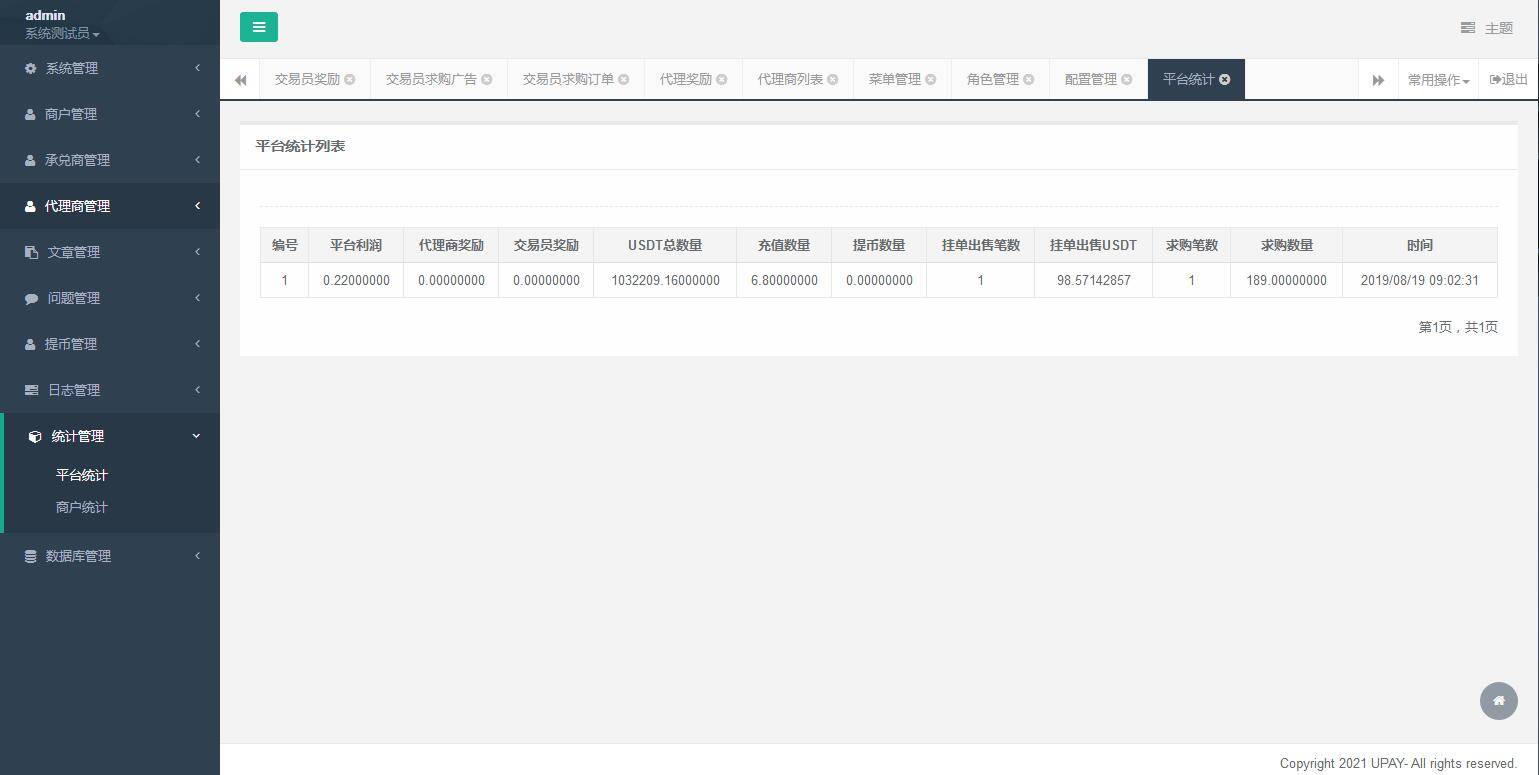Close the 代理奖励 tab
1539x775 pixels.
tap(722, 79)
